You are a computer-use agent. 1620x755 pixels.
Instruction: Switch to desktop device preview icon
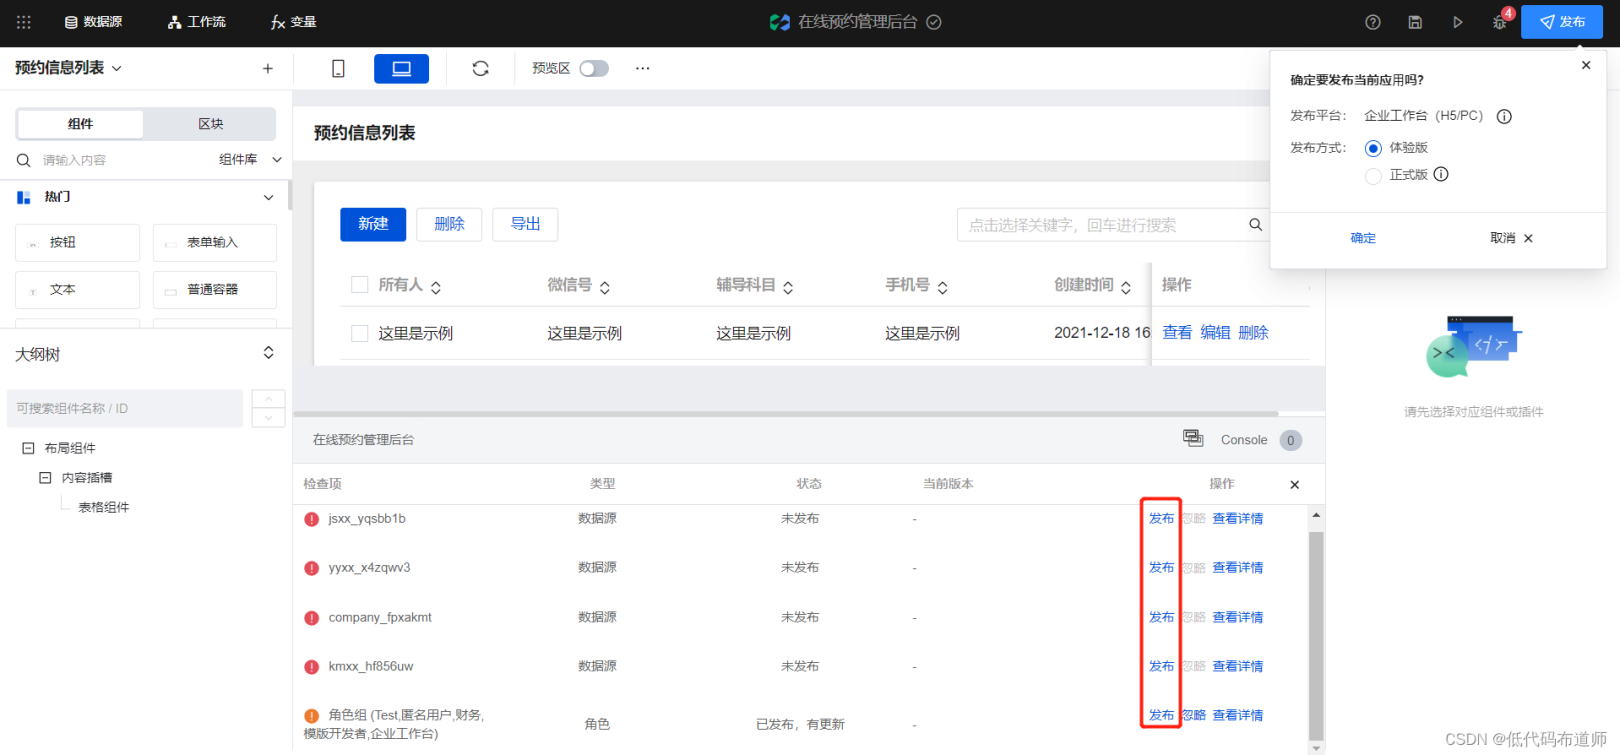[401, 68]
